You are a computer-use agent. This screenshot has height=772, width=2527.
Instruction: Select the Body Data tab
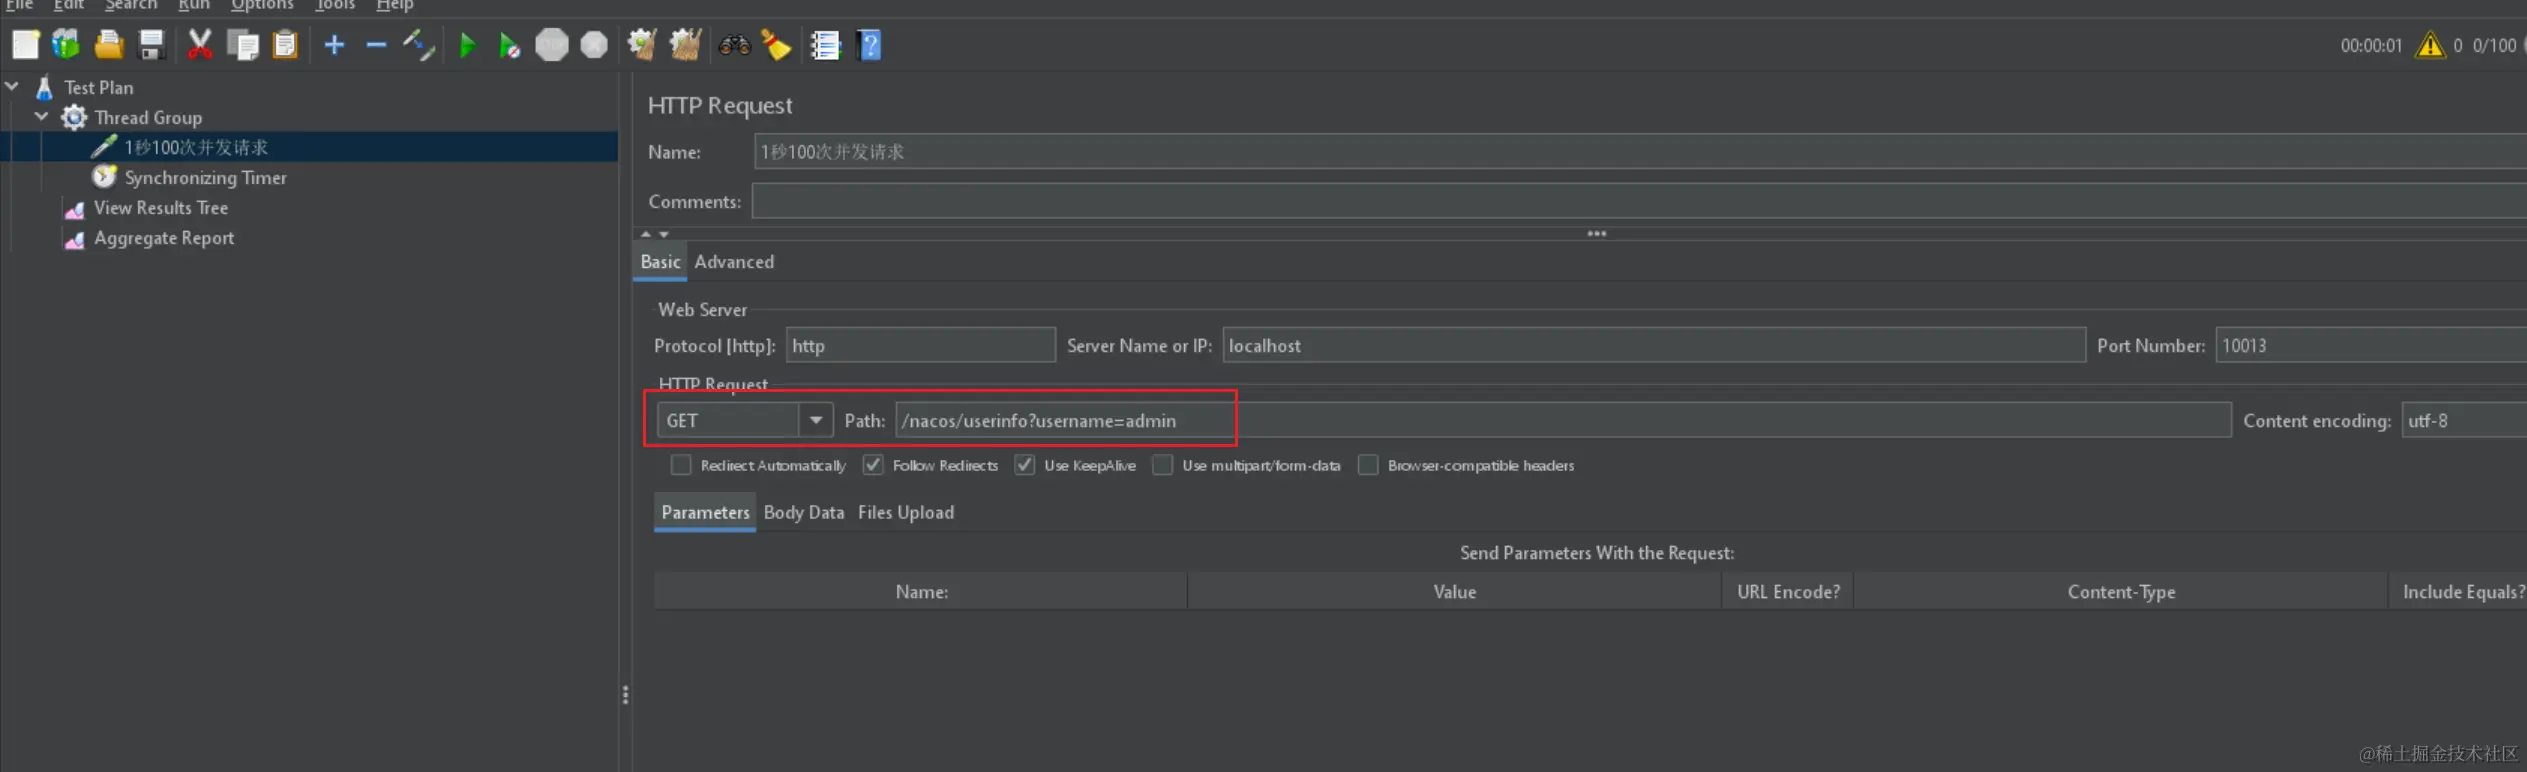point(804,512)
